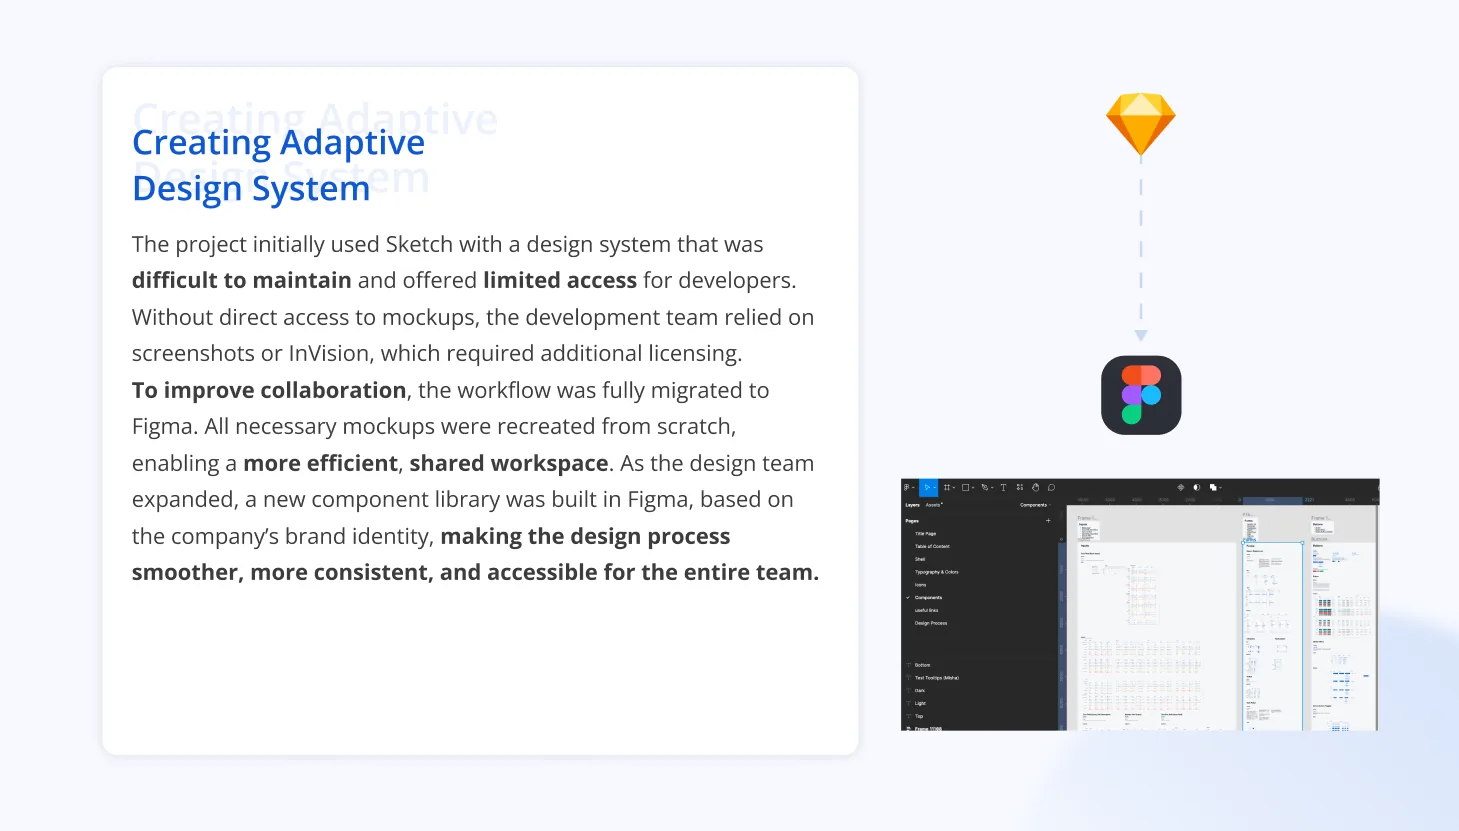Select the Light text layer
This screenshot has width=1459, height=831.
[x=920, y=703]
